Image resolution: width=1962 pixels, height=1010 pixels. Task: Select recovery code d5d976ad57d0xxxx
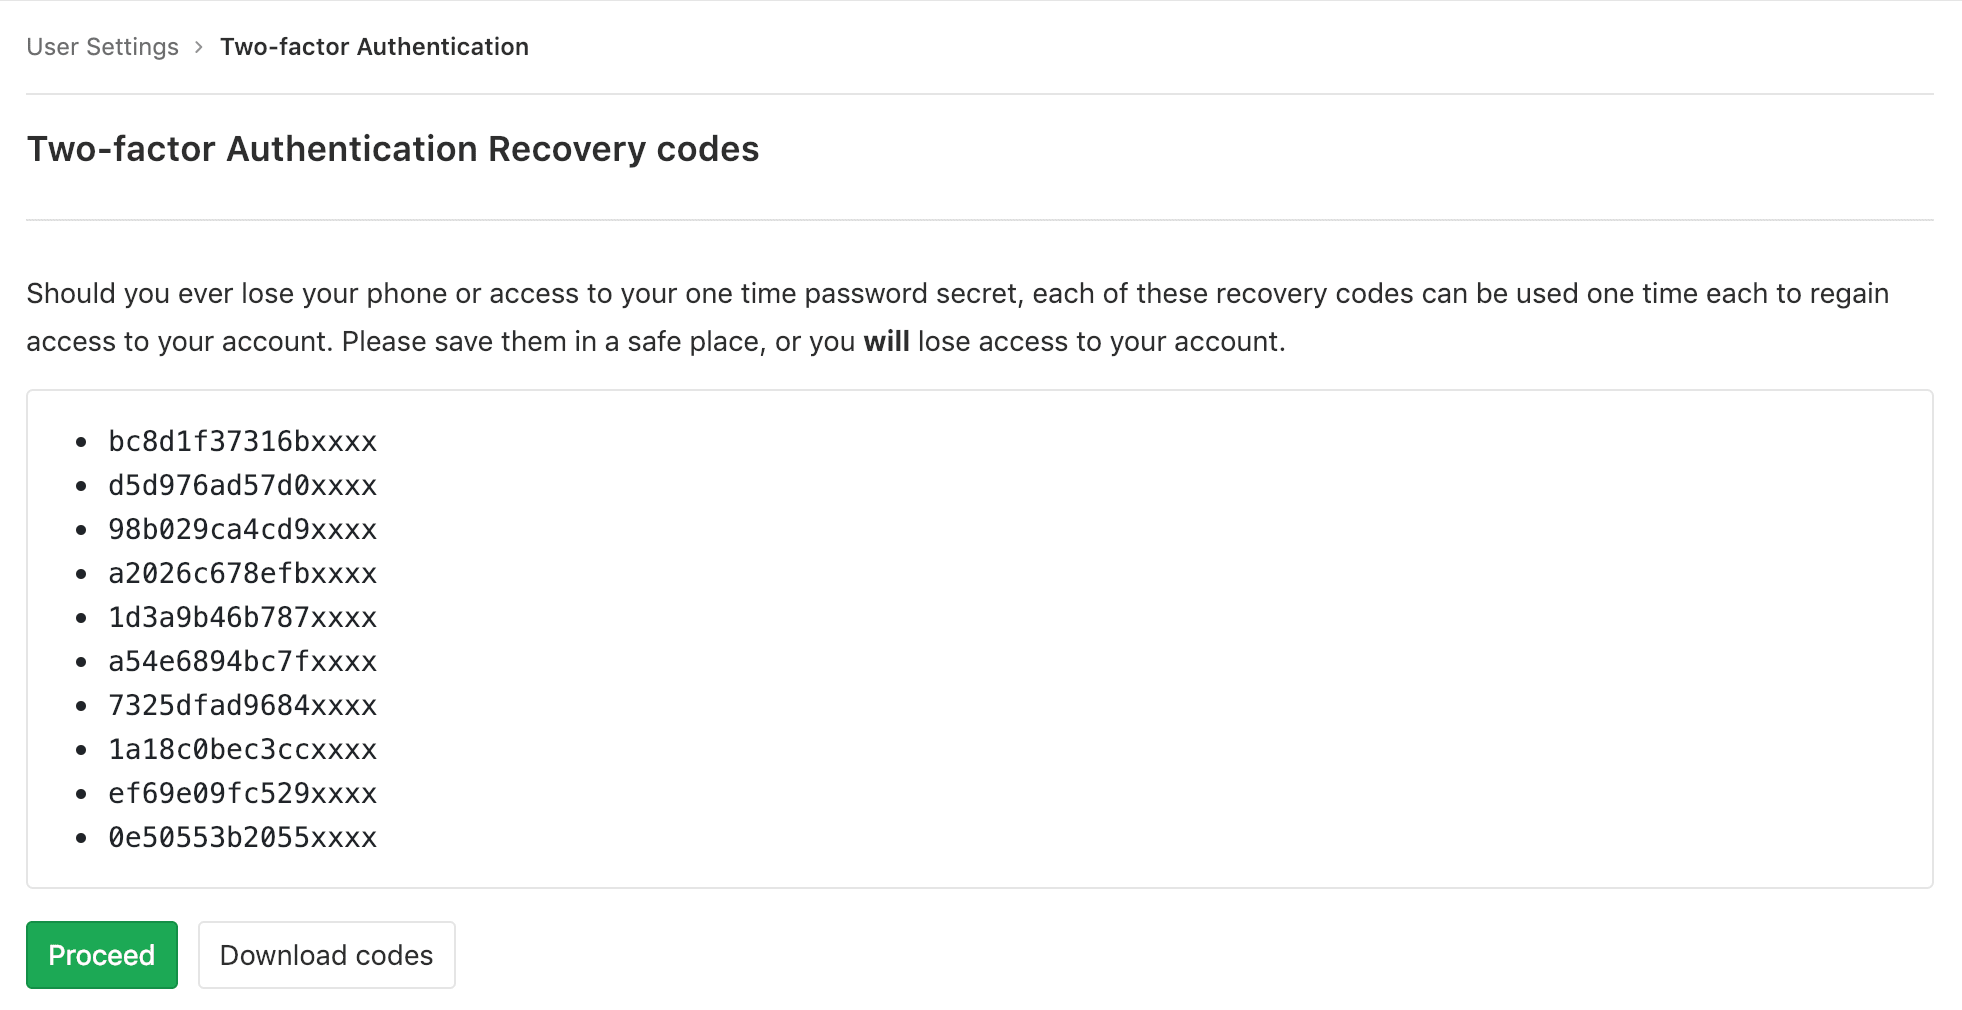pyautogui.click(x=243, y=485)
